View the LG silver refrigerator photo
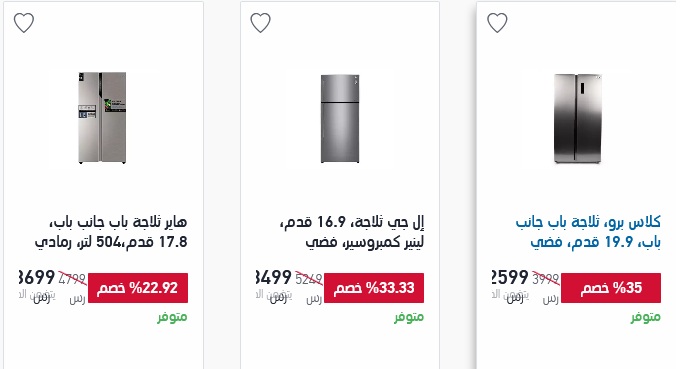 click(x=340, y=118)
